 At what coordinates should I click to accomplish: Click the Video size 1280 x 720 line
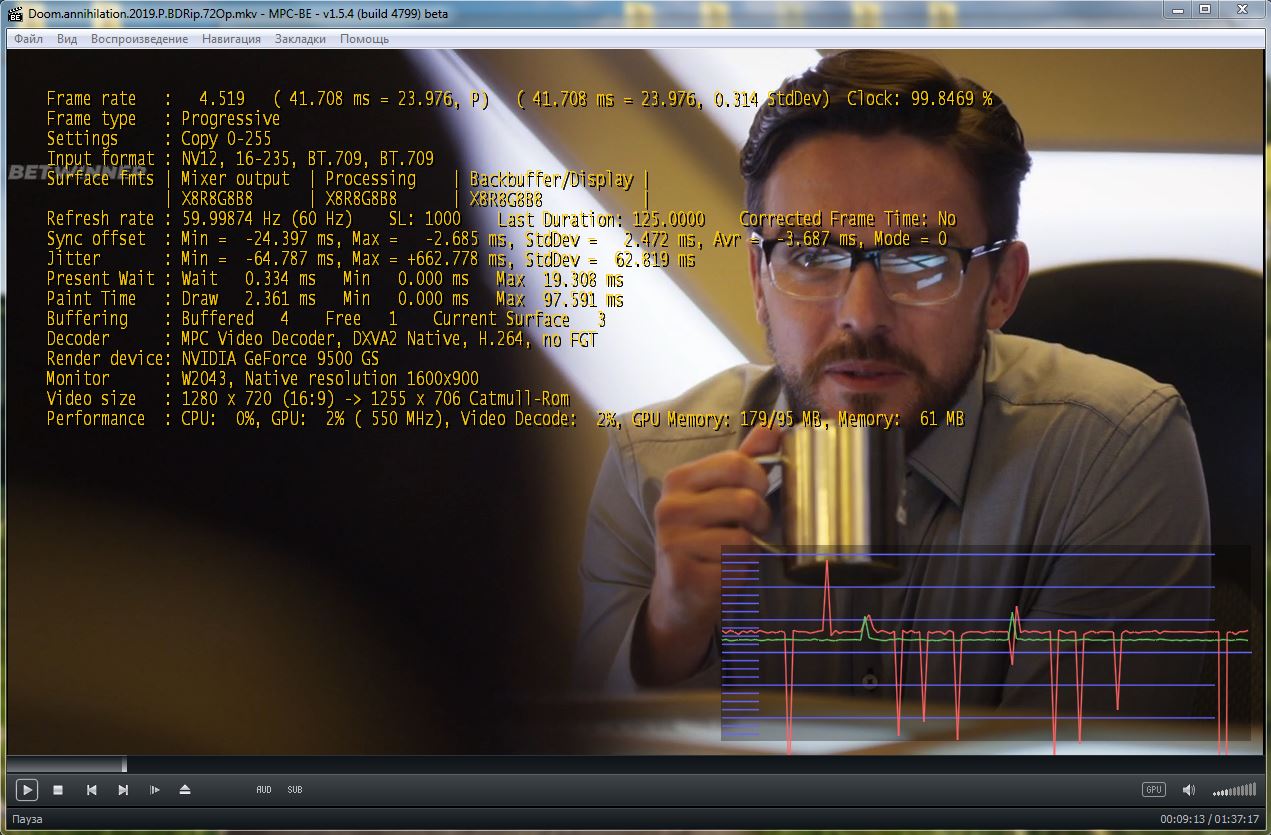[308, 398]
